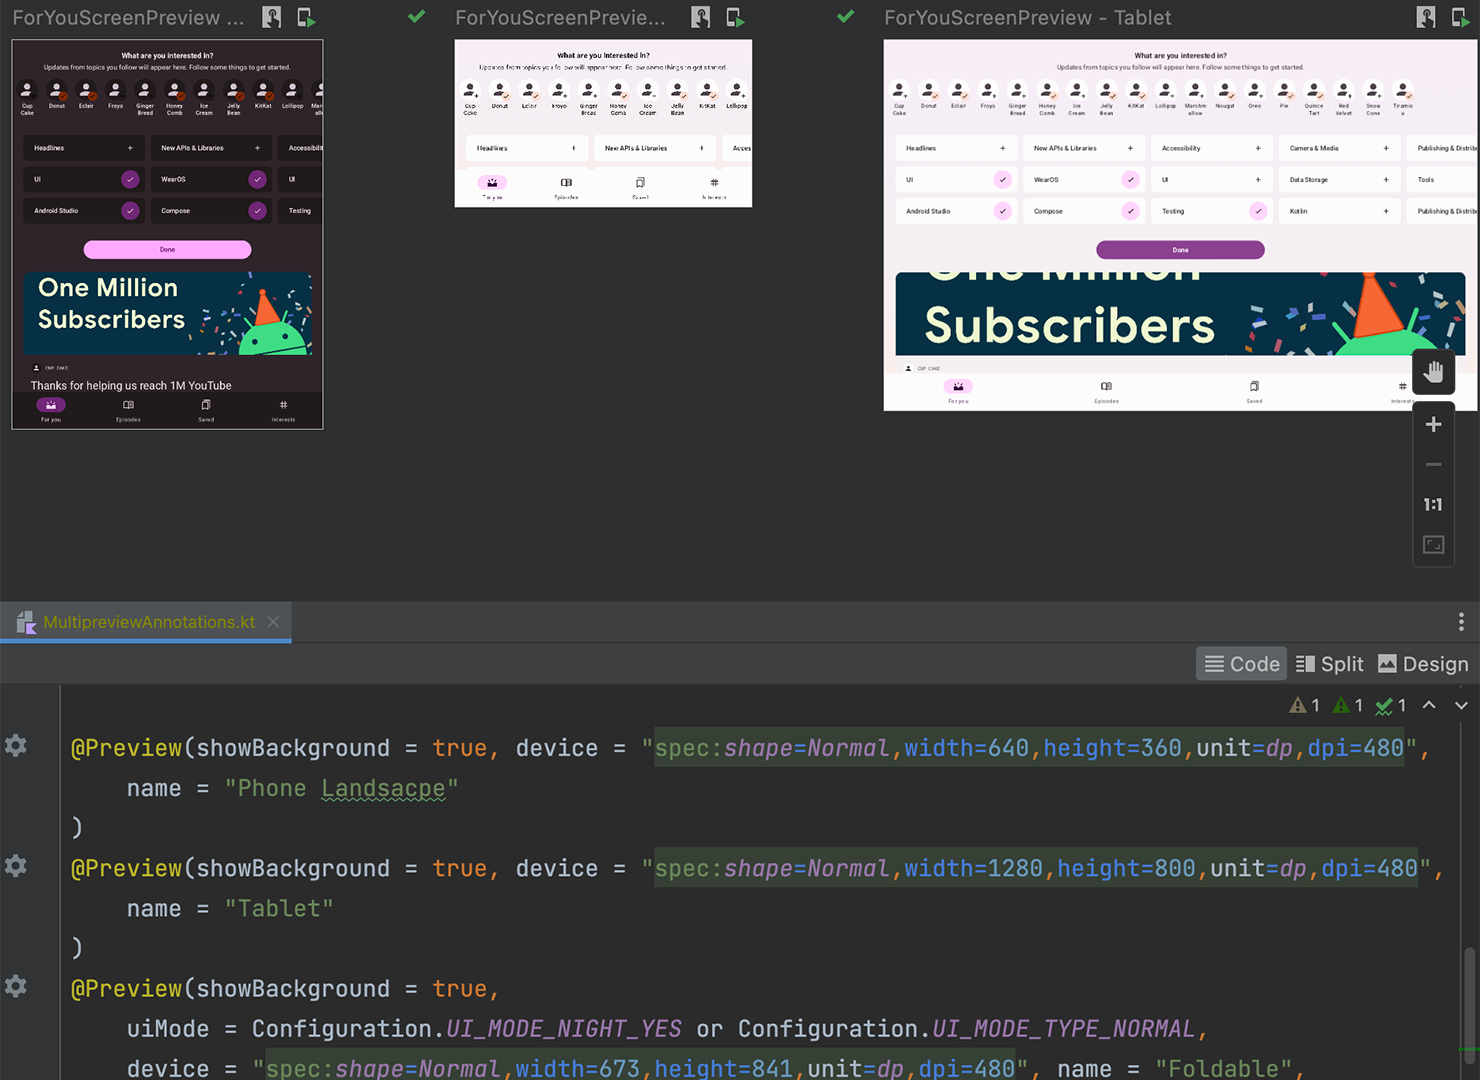Start interactive mode for the dark-themed preview
Screen dimensions: 1480x1080
point(271,17)
